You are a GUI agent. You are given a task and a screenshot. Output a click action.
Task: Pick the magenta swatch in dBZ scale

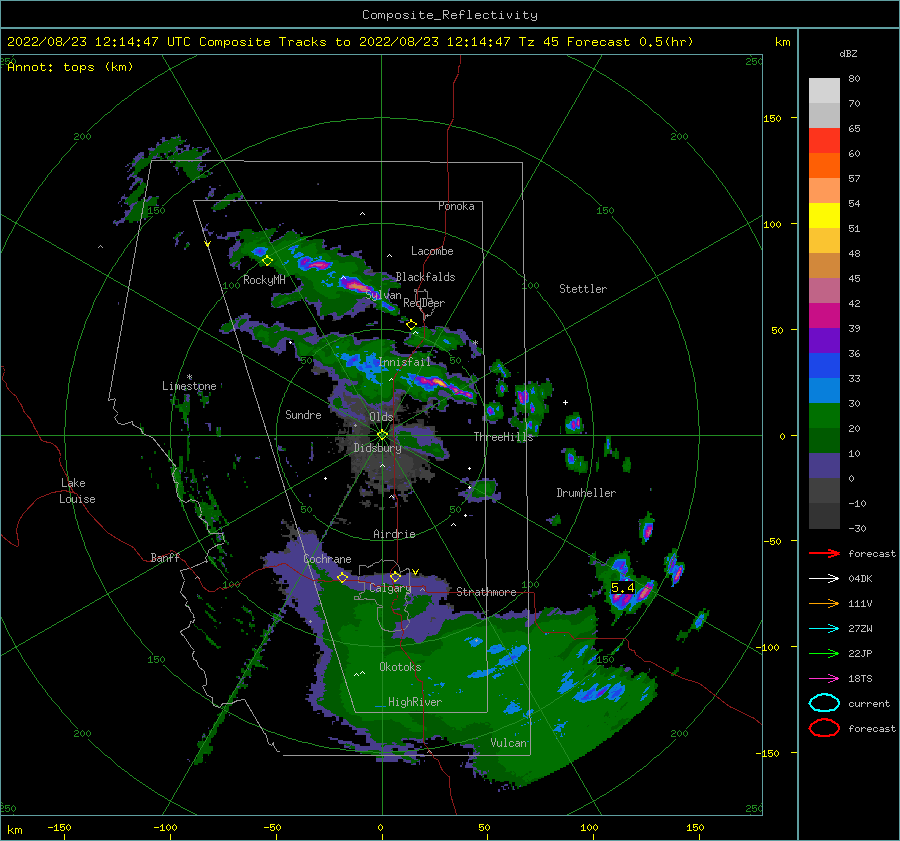coord(824,316)
